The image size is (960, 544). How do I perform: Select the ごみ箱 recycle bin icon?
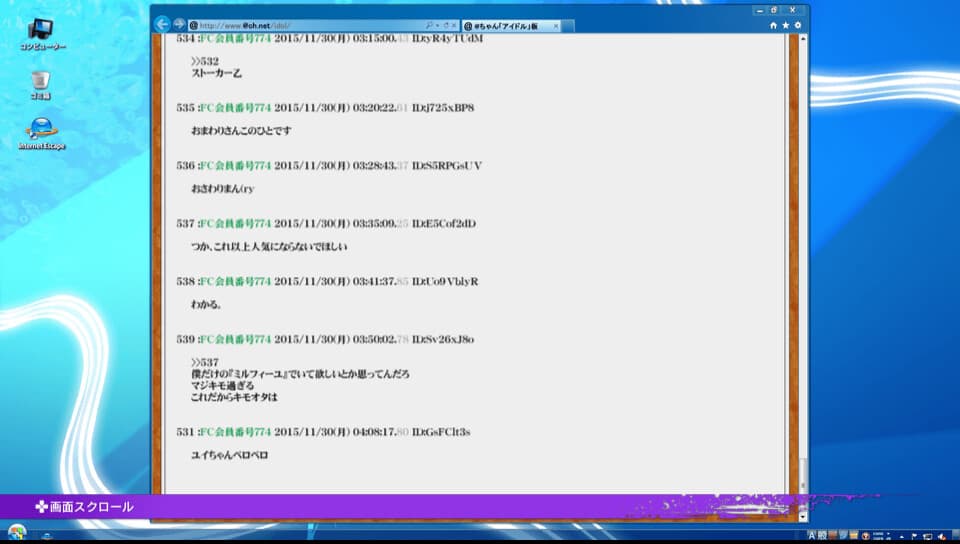coord(40,85)
